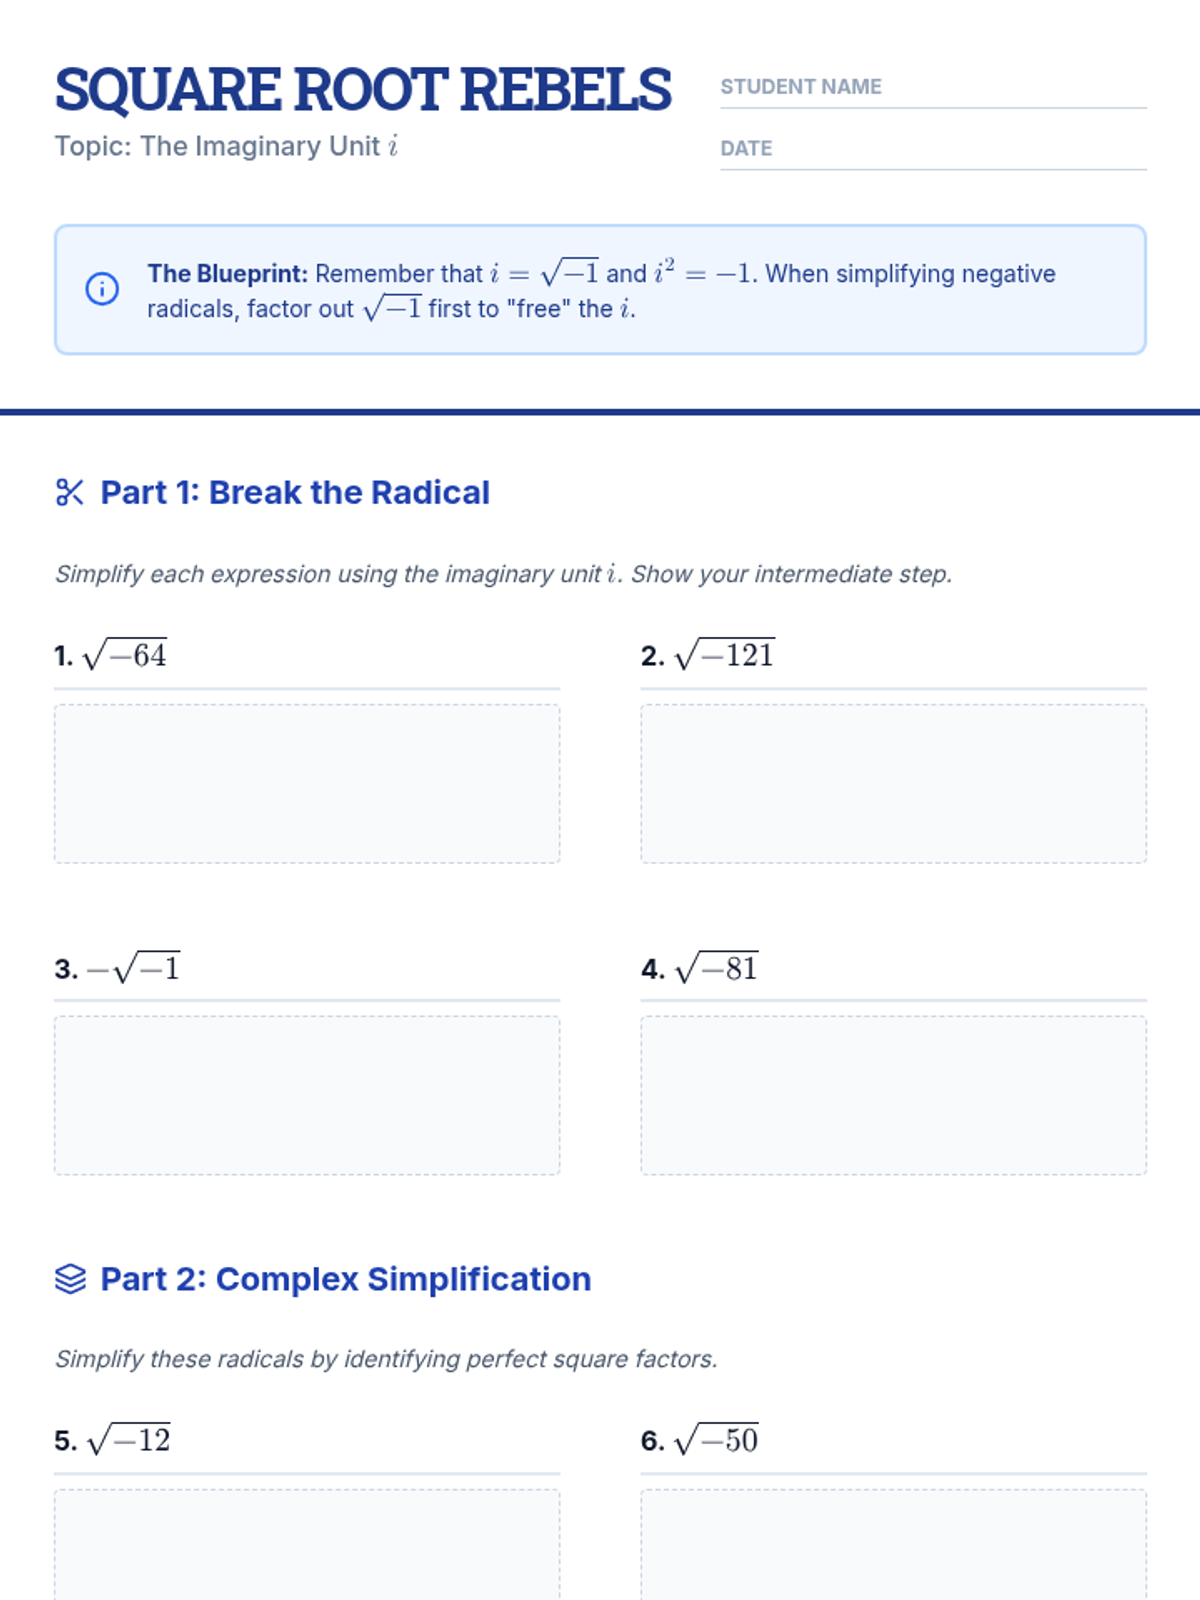
Task: Click the square root of −50 expression
Action: (716, 1440)
